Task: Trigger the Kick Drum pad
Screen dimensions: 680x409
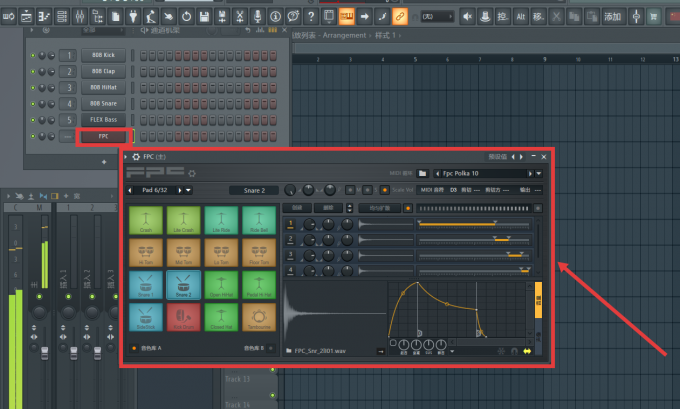Action: coord(183,317)
